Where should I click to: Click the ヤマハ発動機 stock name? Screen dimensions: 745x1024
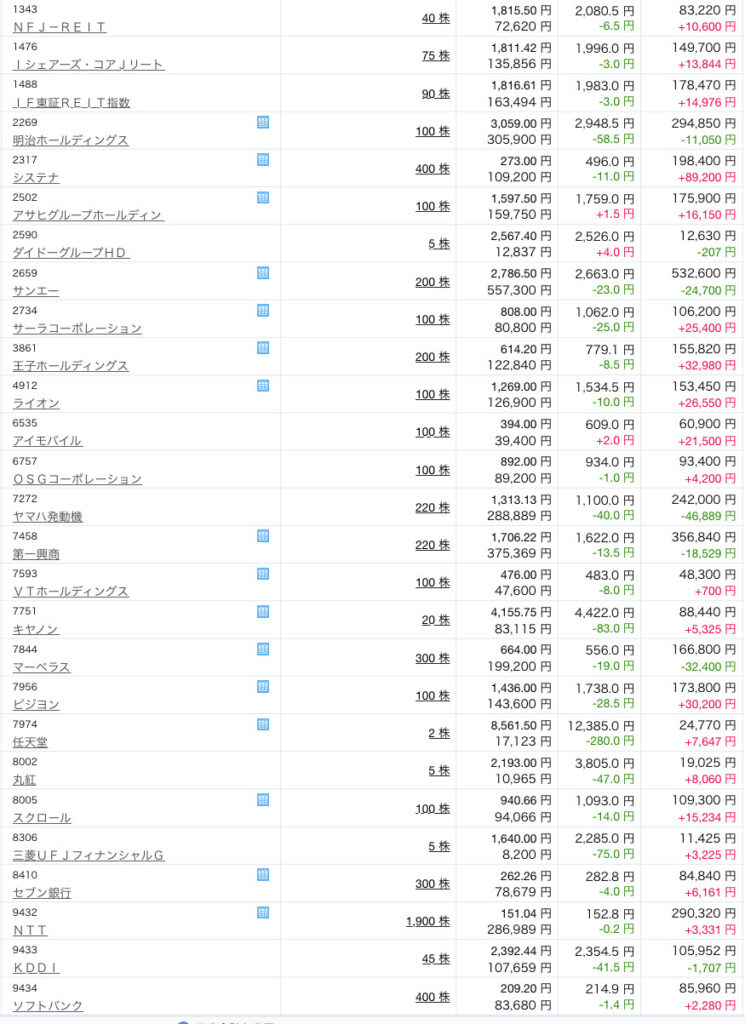(x=47, y=517)
